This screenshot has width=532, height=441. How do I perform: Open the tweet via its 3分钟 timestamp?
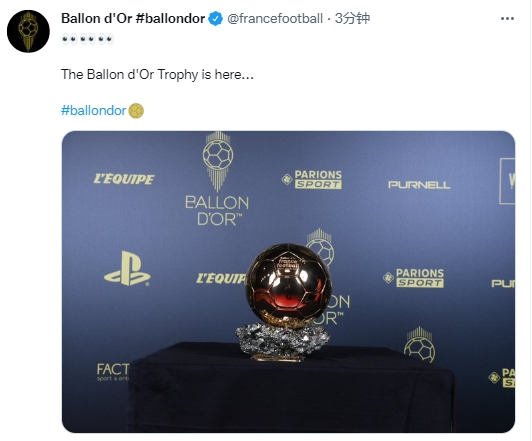point(352,18)
